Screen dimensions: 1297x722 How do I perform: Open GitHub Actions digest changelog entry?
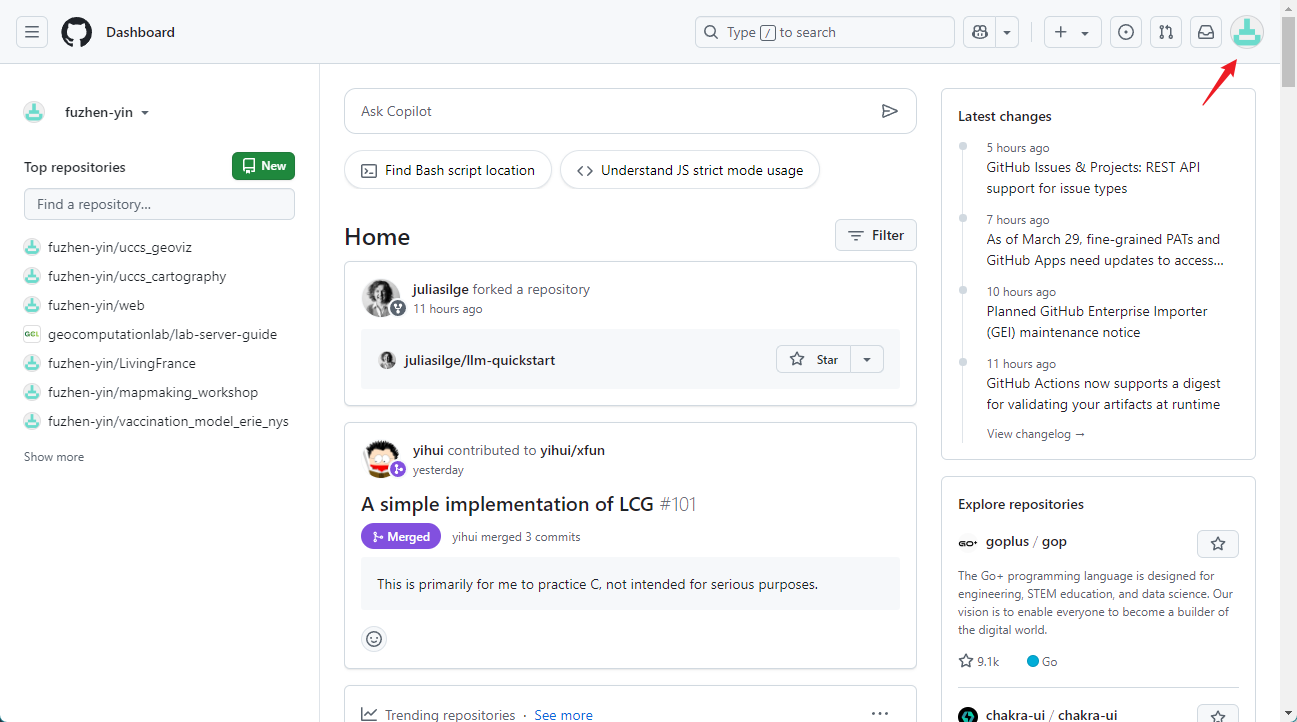tap(1103, 394)
